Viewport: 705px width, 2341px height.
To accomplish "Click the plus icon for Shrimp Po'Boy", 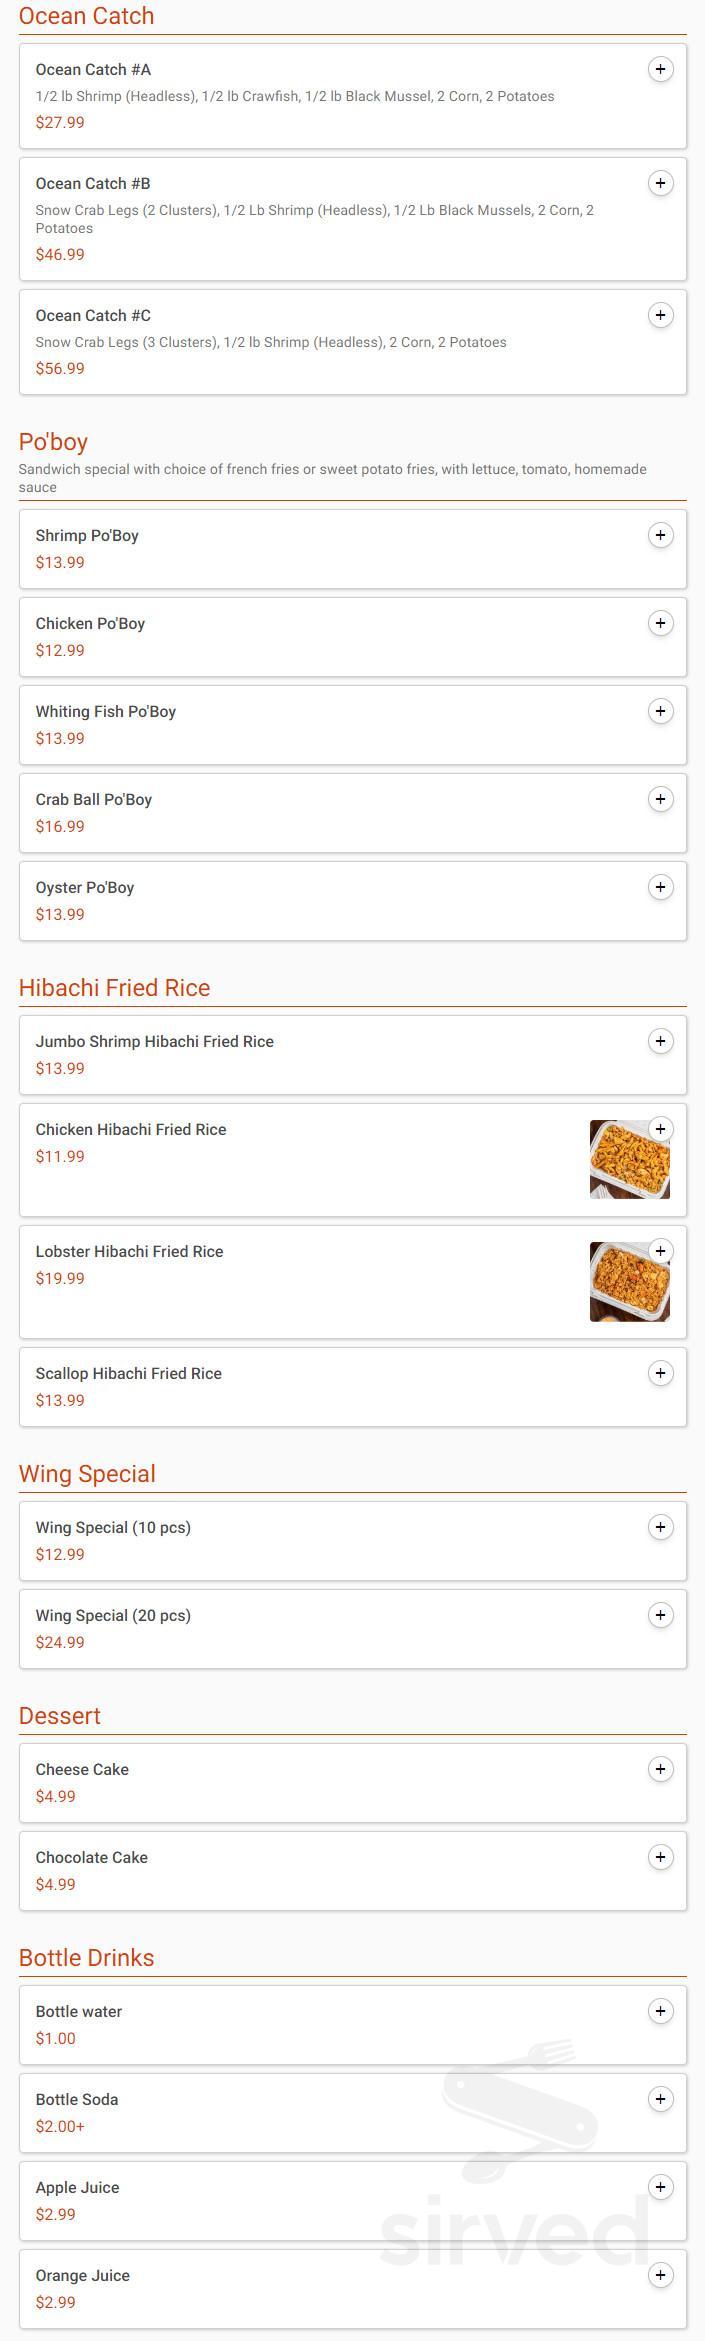I will click(x=661, y=535).
